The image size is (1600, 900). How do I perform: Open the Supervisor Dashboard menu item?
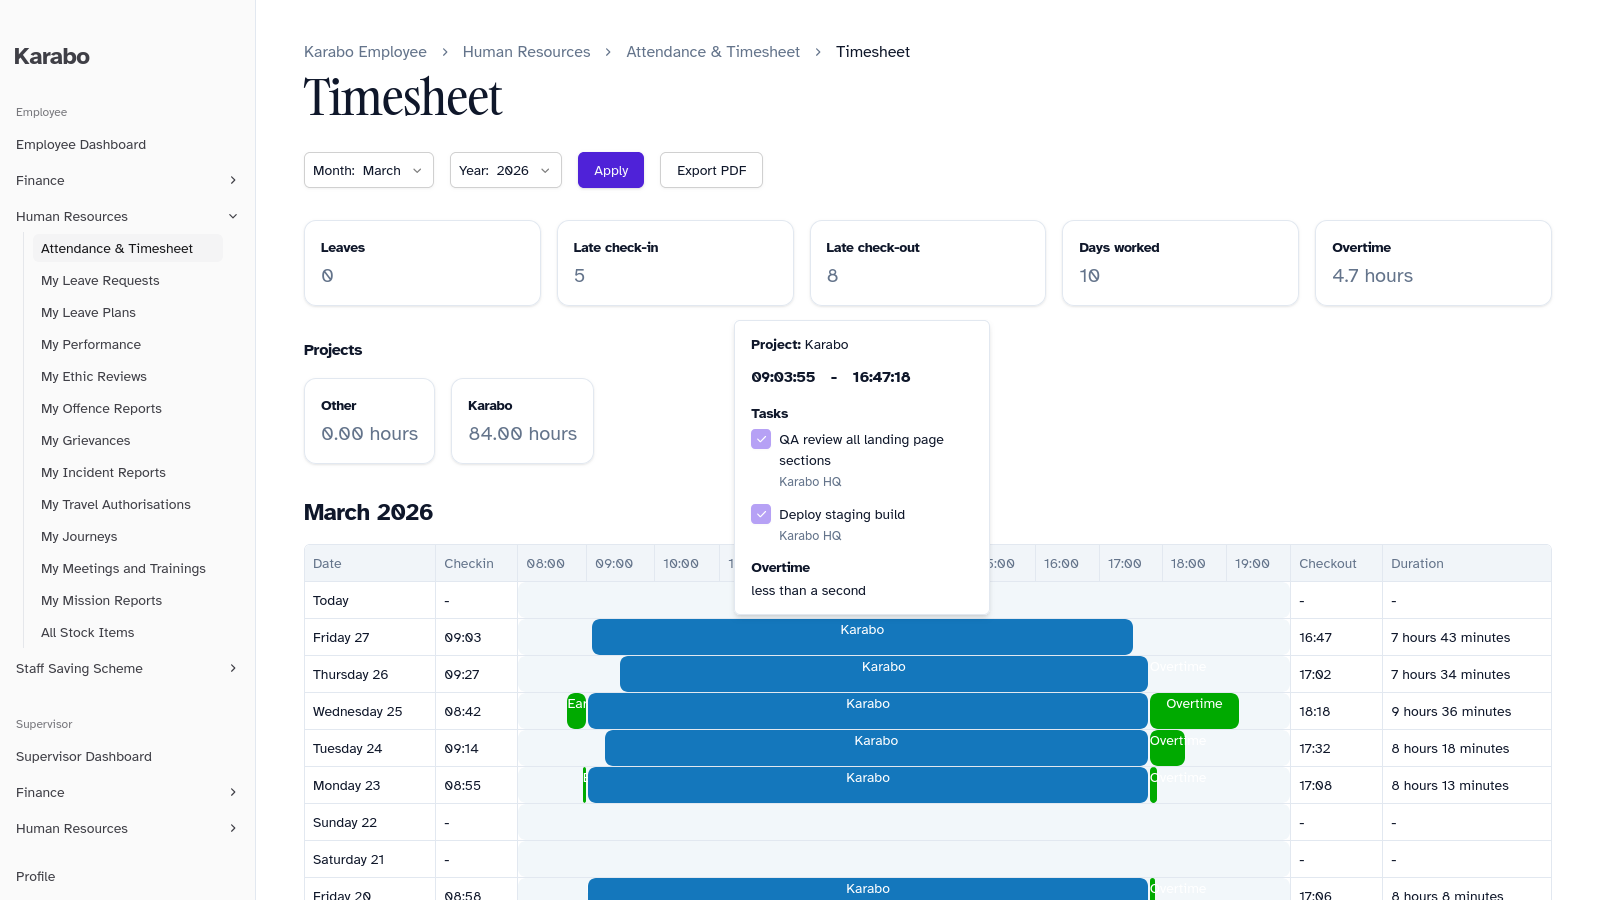(84, 757)
